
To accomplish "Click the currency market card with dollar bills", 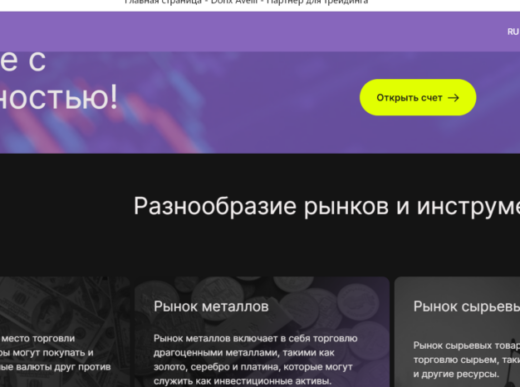I will pyautogui.click(x=65, y=332).
